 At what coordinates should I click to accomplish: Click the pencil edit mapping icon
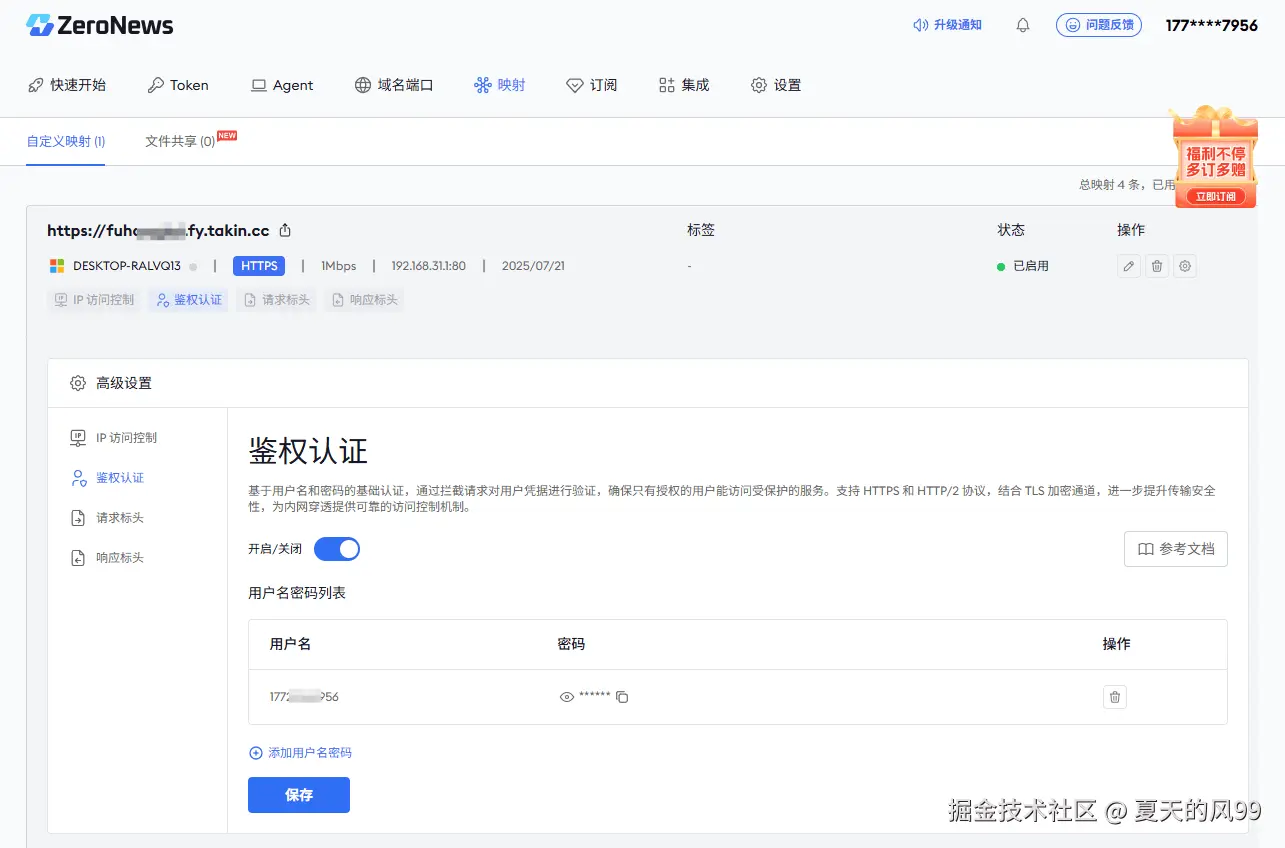pyautogui.click(x=1129, y=266)
